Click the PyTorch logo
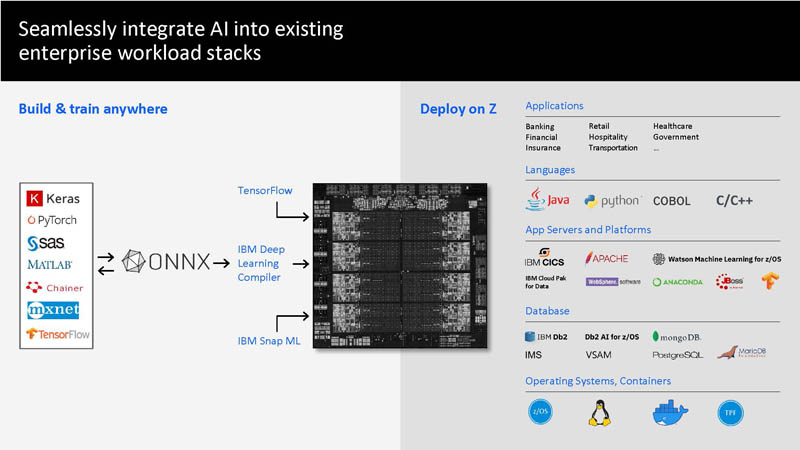This screenshot has width=800, height=450. [x=52, y=220]
